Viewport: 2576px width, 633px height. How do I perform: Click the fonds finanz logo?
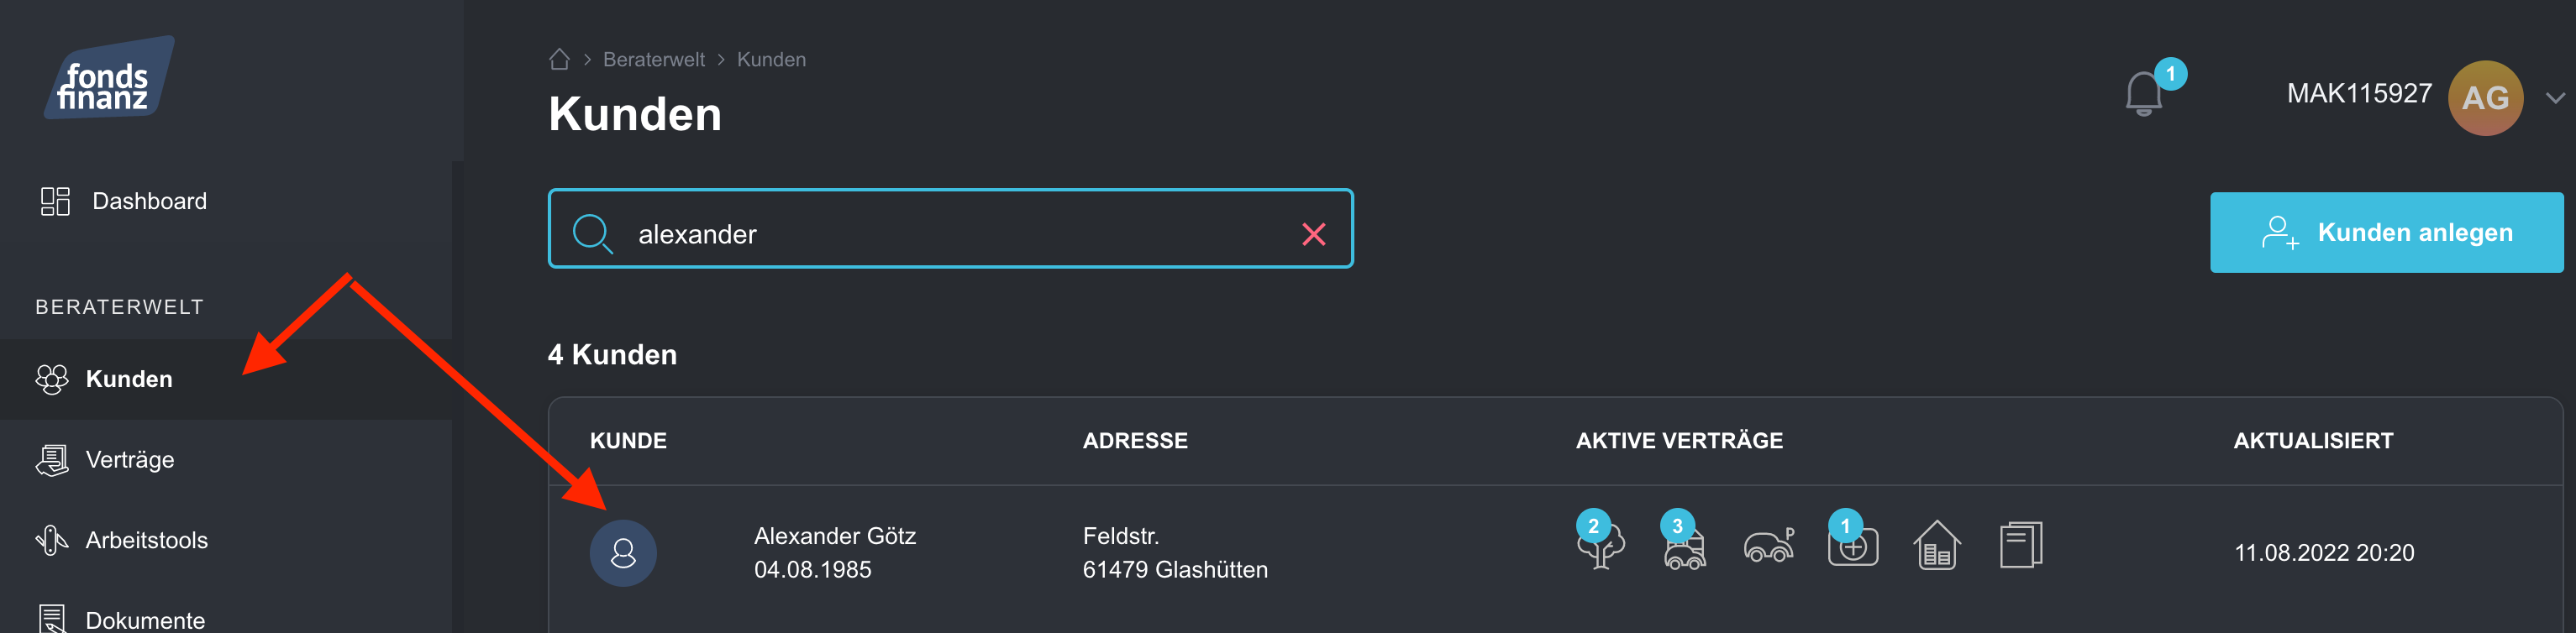108,80
